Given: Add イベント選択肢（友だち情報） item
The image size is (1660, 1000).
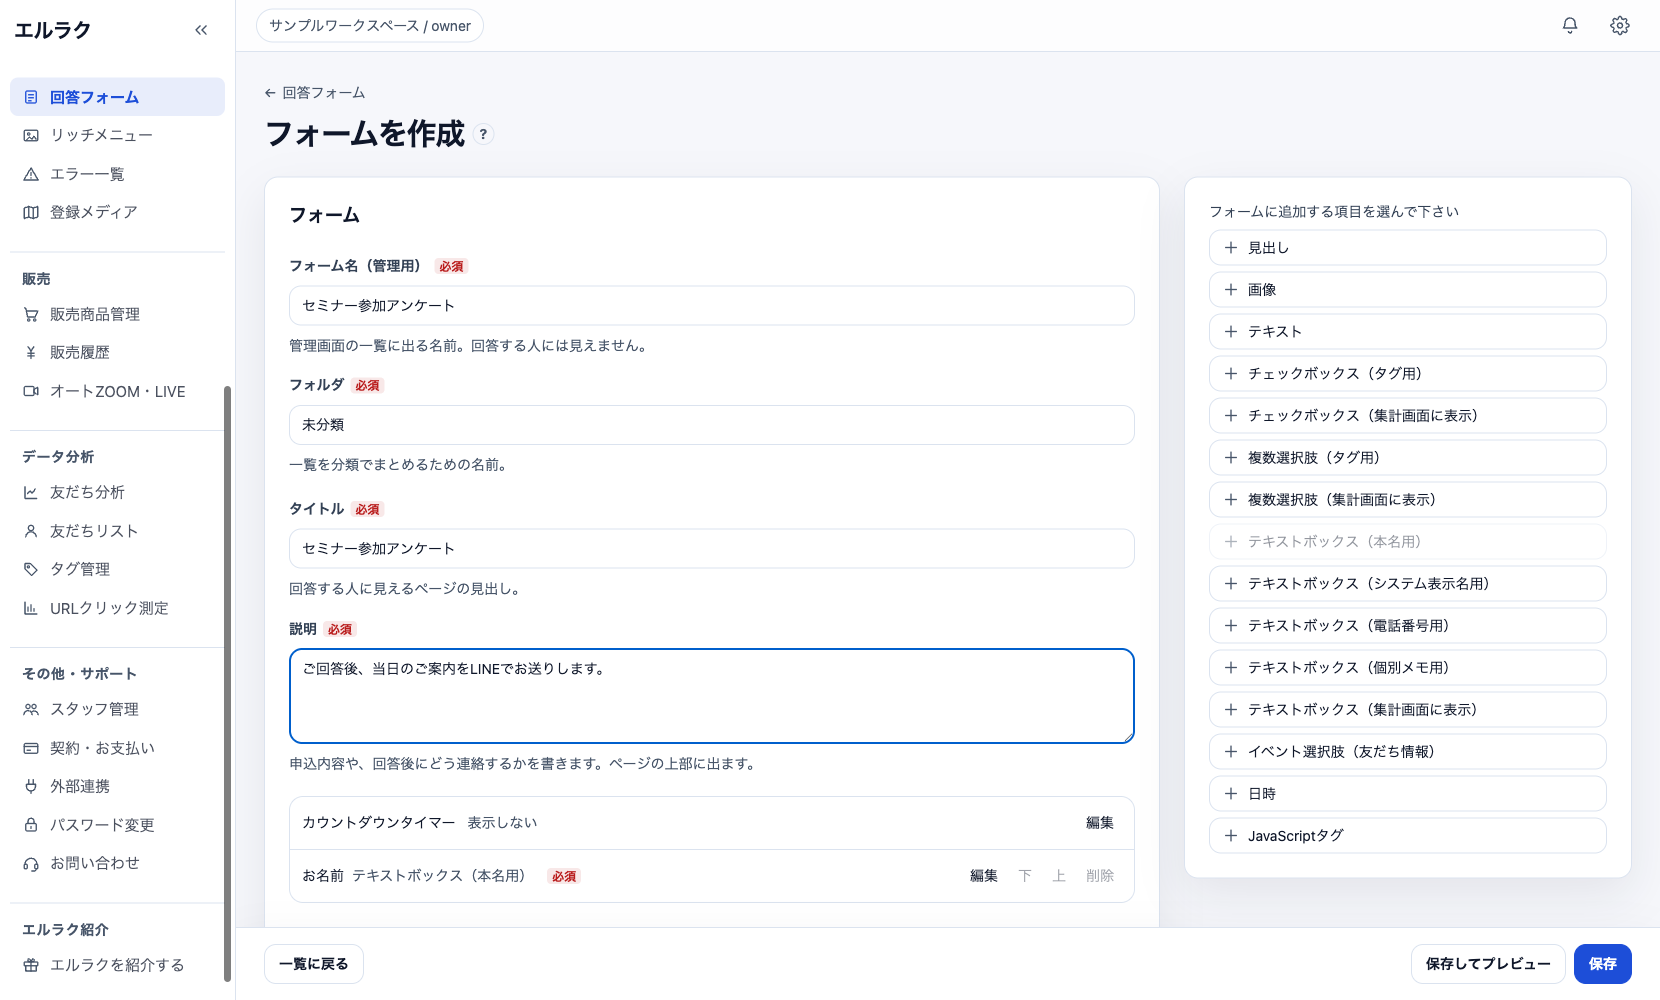Looking at the screenshot, I should click(x=1408, y=751).
